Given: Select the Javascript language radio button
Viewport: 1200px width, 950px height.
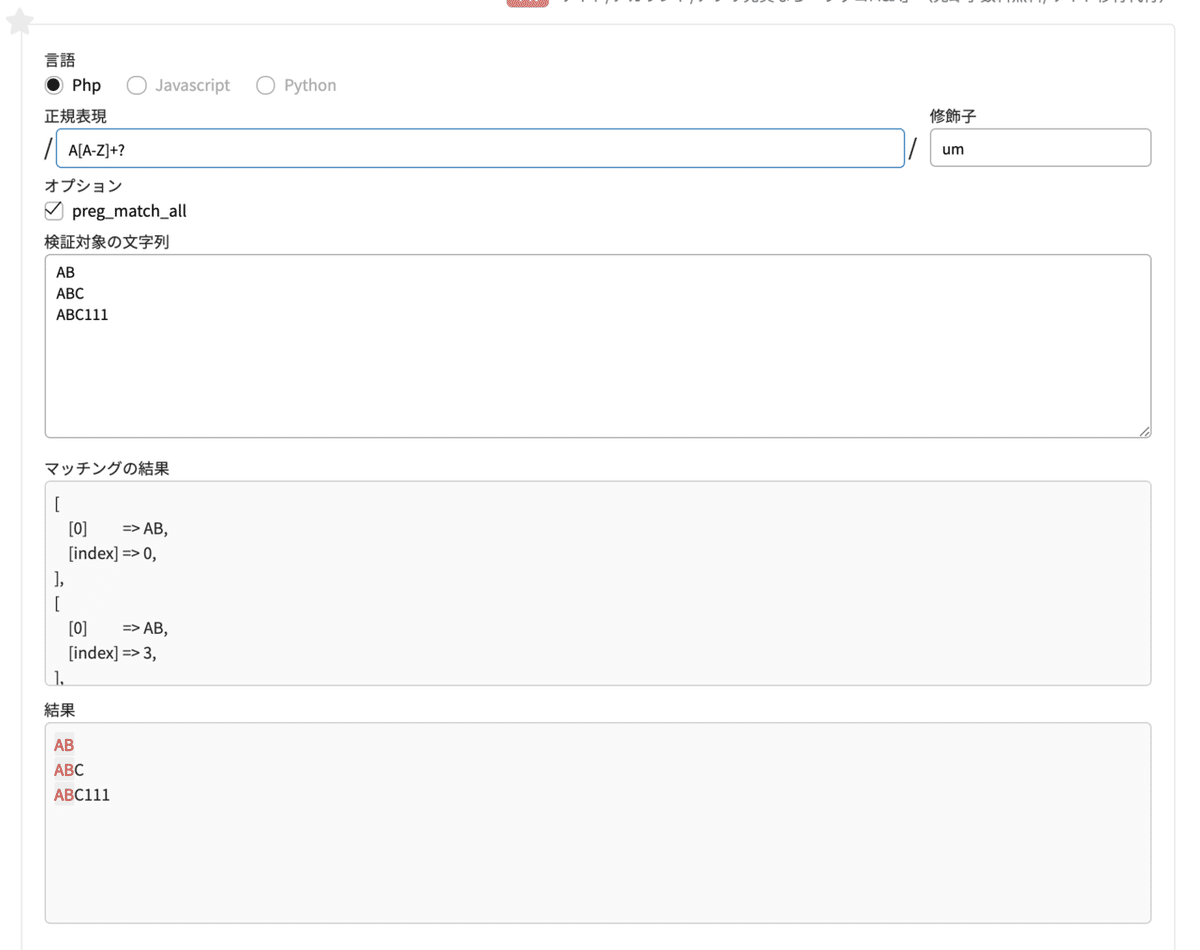Looking at the screenshot, I should click(136, 85).
